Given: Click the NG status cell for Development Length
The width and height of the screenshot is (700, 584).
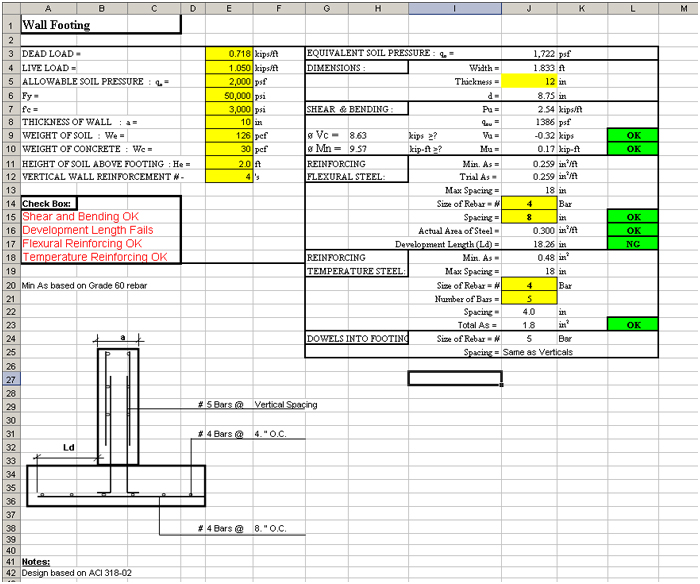Looking at the screenshot, I should click(x=634, y=244).
